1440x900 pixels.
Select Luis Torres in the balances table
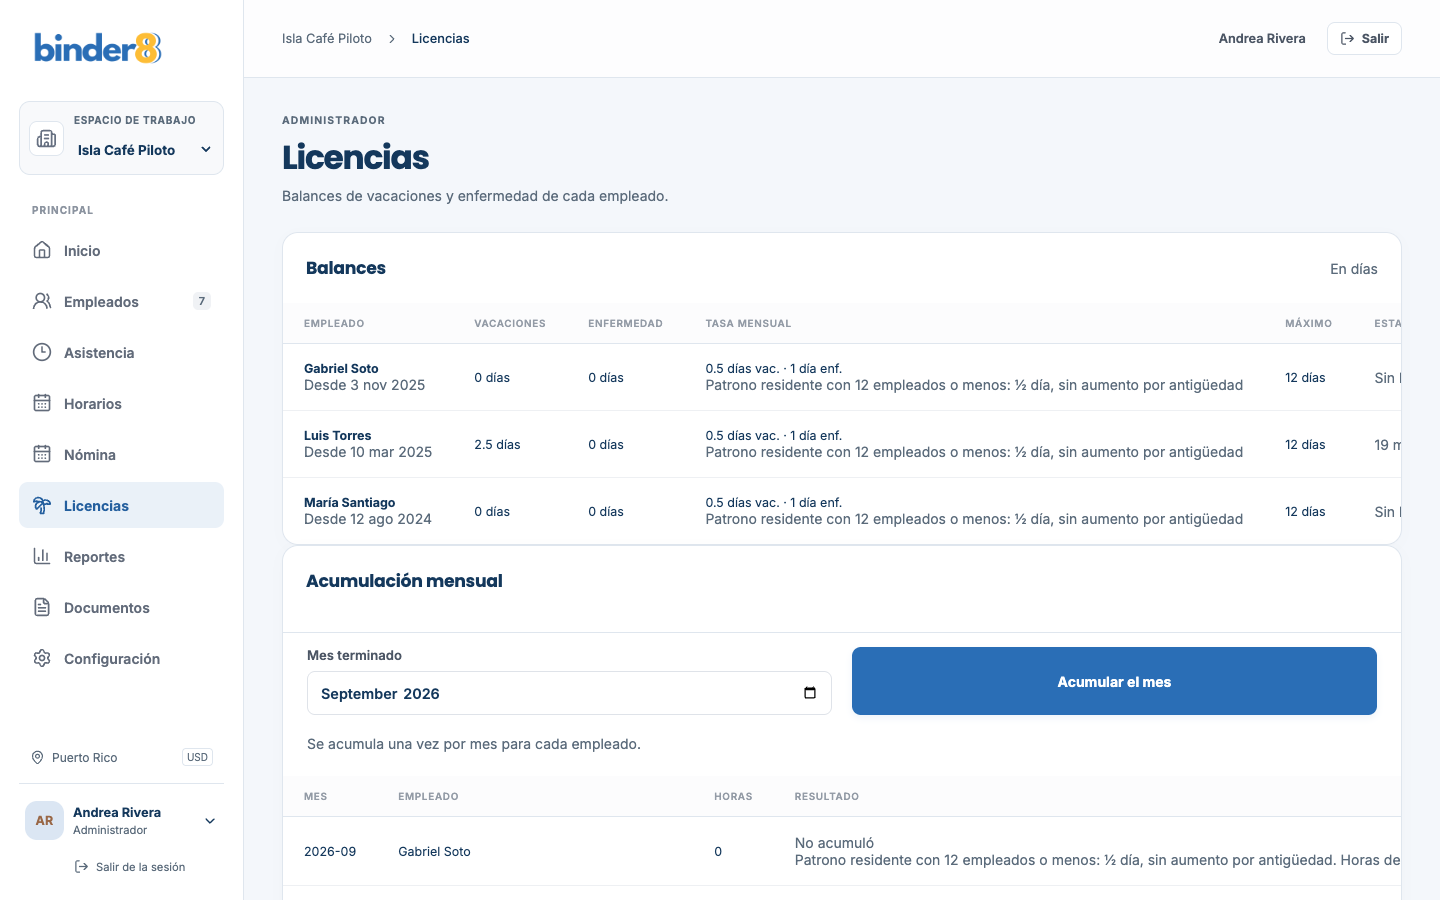tap(337, 435)
